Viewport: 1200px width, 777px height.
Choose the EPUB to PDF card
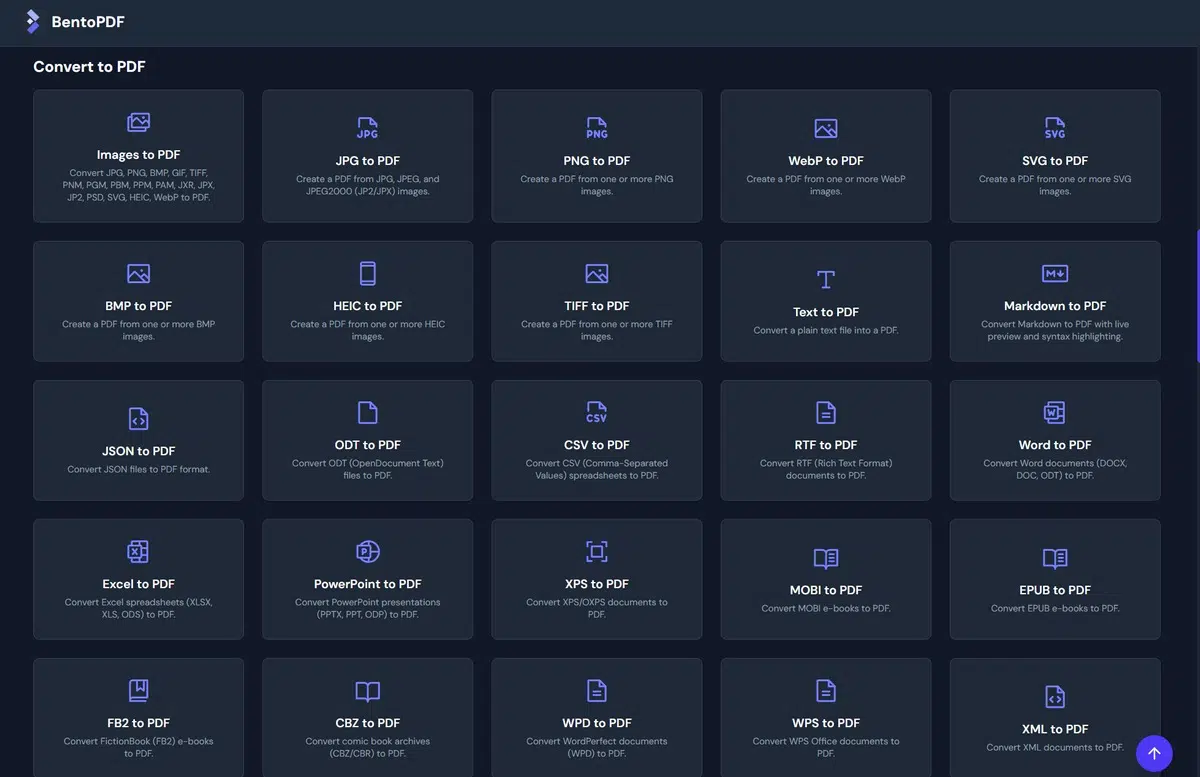click(x=1055, y=579)
